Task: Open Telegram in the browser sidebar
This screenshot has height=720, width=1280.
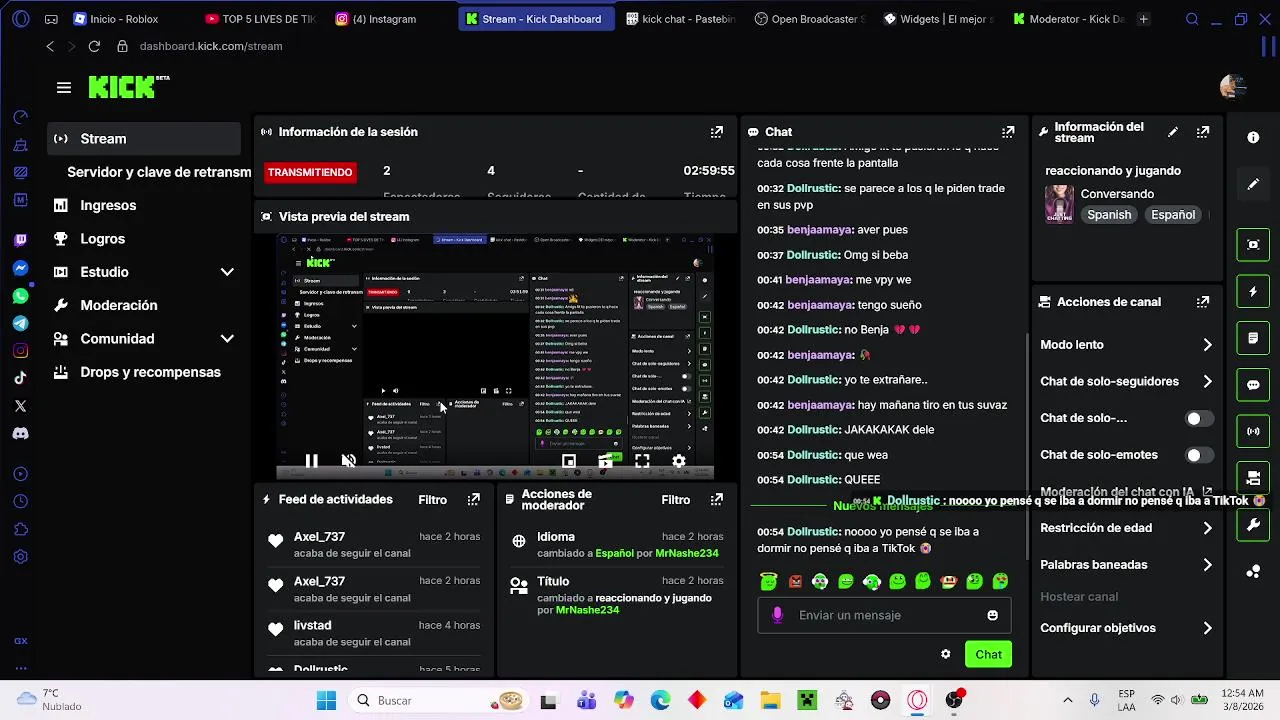Action: point(20,323)
